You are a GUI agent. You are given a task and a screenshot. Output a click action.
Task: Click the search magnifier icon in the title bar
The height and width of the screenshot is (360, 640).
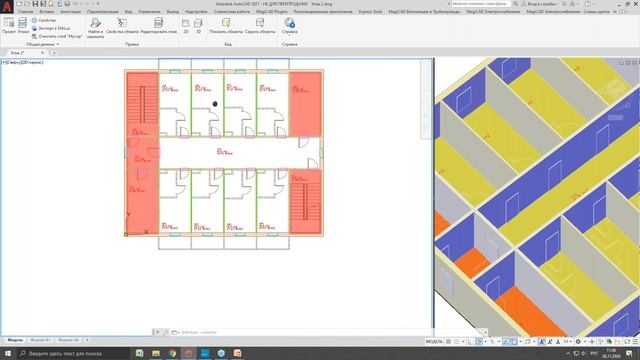[516, 4]
